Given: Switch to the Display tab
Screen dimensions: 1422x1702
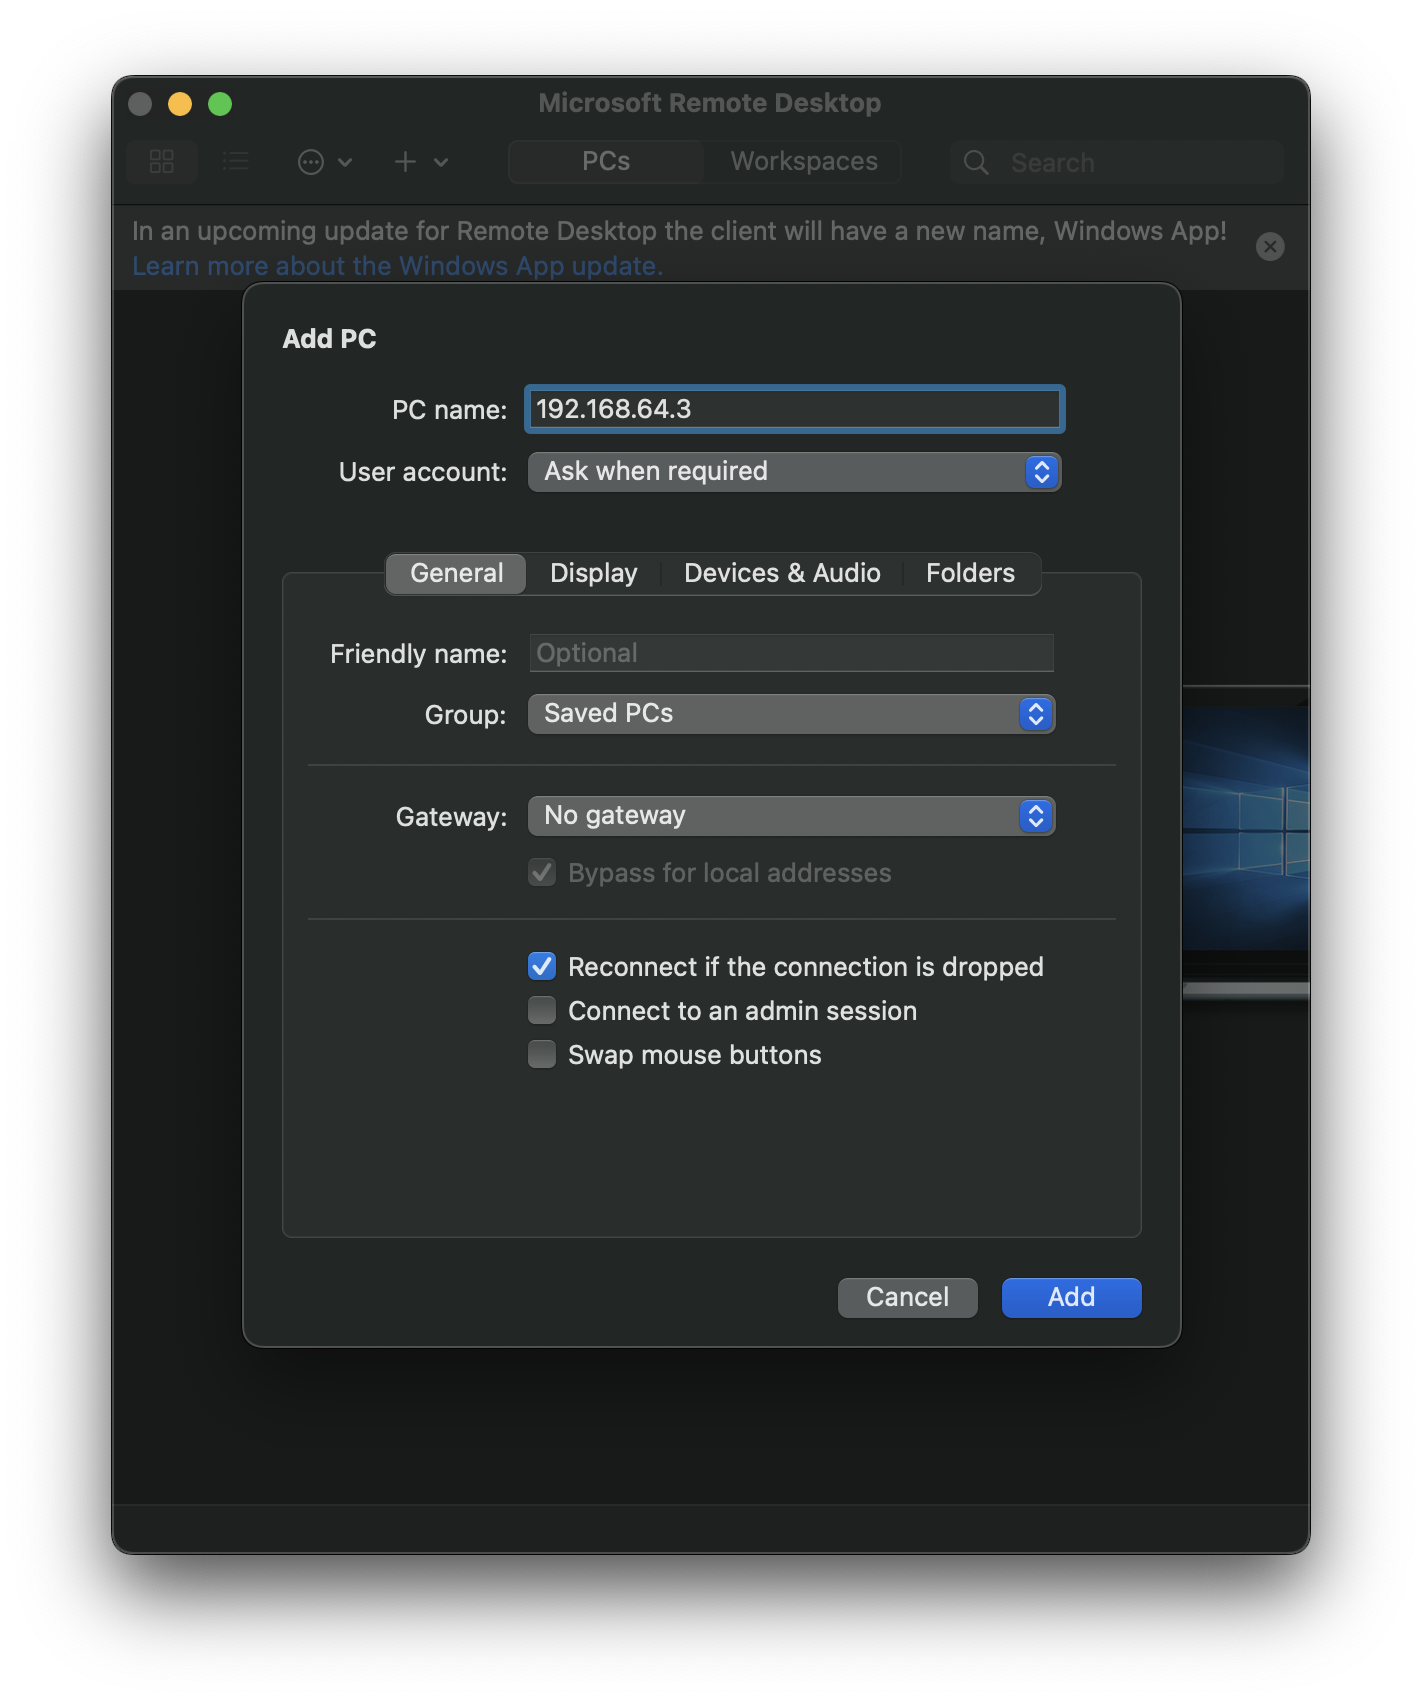Looking at the screenshot, I should (593, 574).
